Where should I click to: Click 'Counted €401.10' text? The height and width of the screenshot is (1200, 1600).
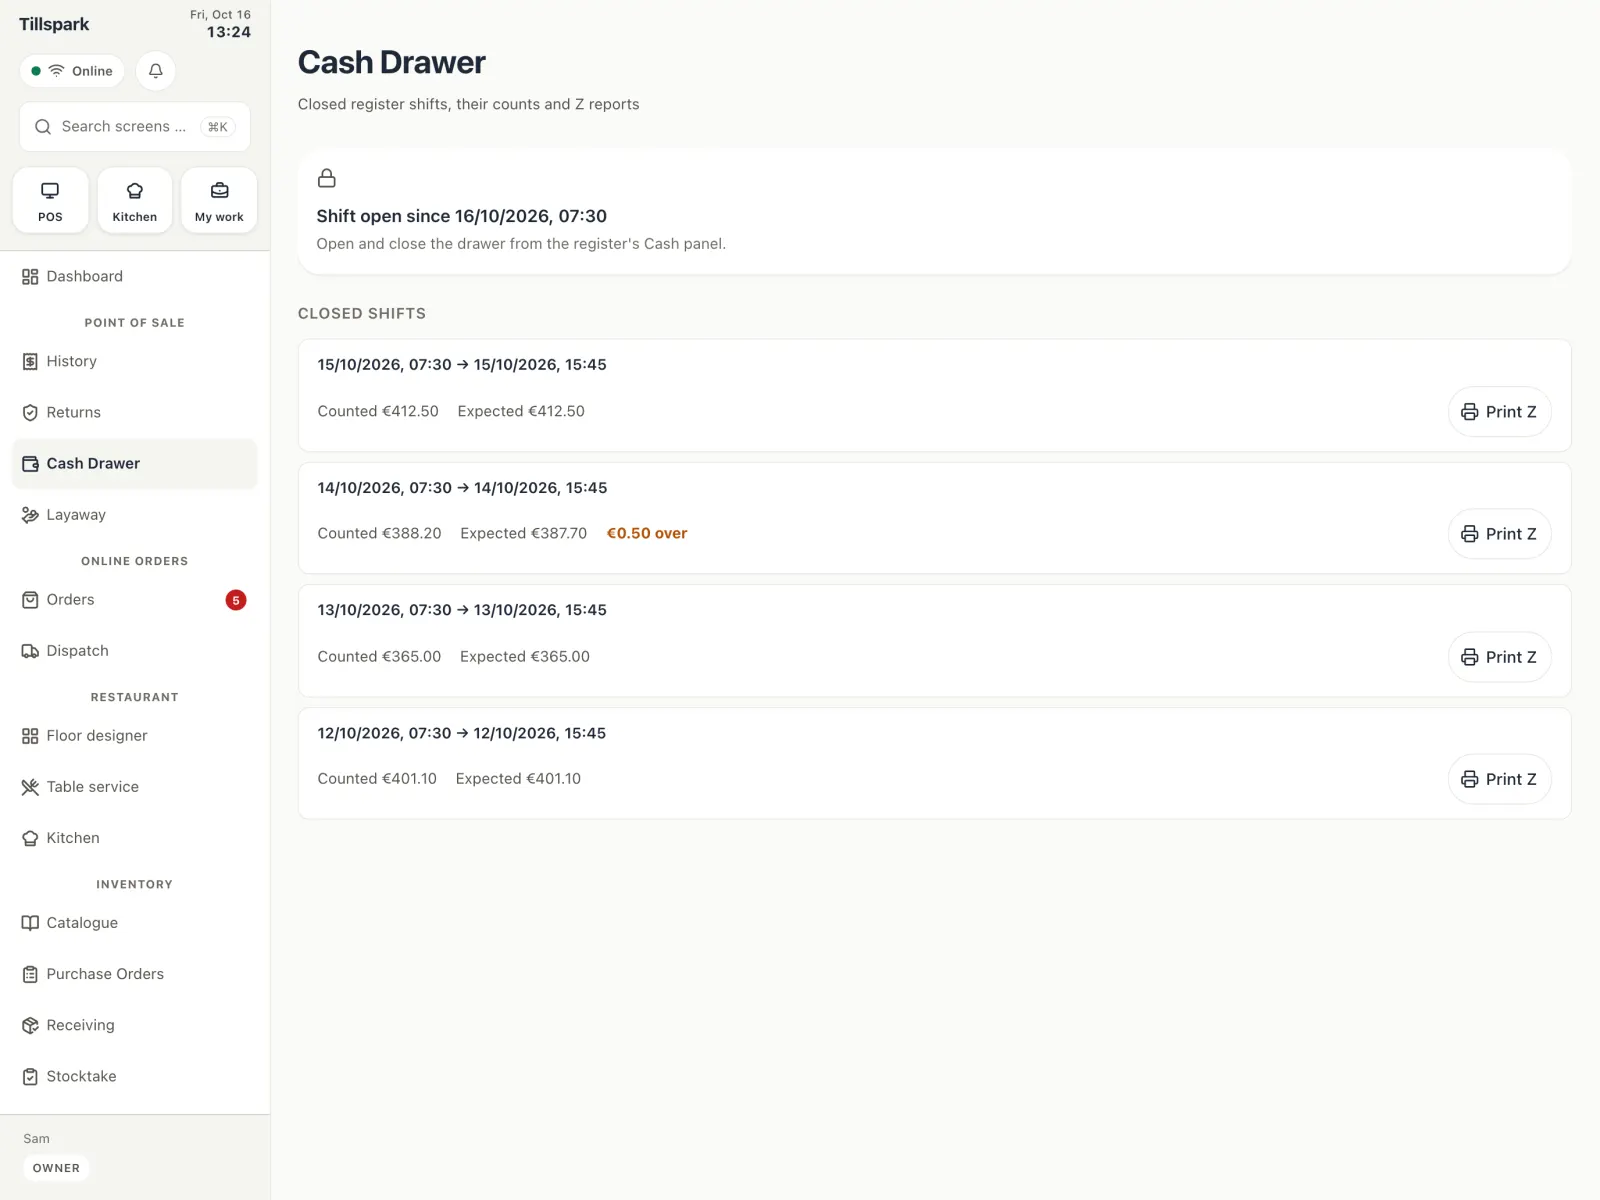pyautogui.click(x=377, y=779)
